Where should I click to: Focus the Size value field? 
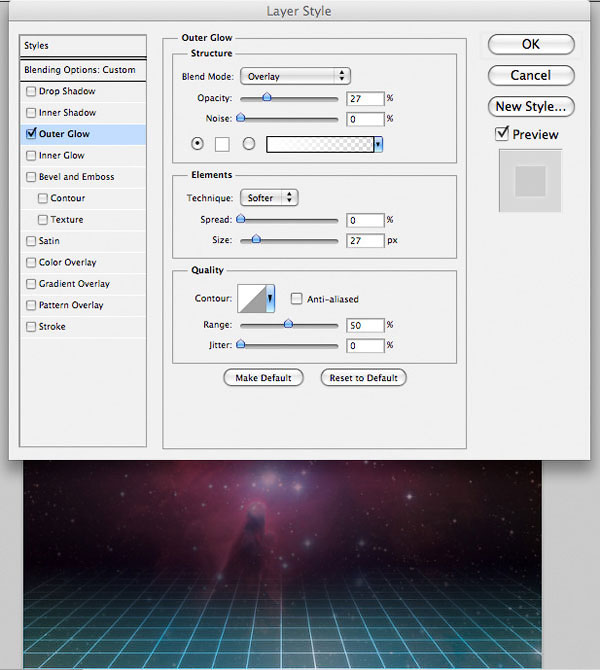pos(365,241)
